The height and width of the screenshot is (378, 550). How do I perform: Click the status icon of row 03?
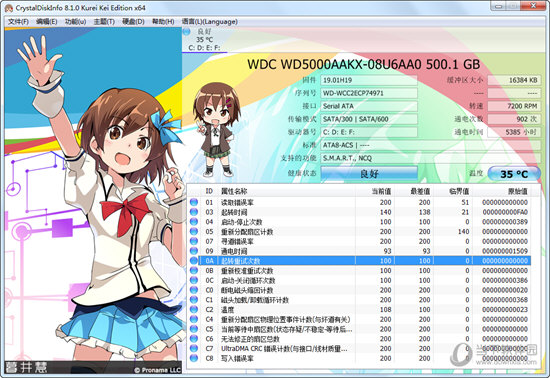tap(194, 212)
